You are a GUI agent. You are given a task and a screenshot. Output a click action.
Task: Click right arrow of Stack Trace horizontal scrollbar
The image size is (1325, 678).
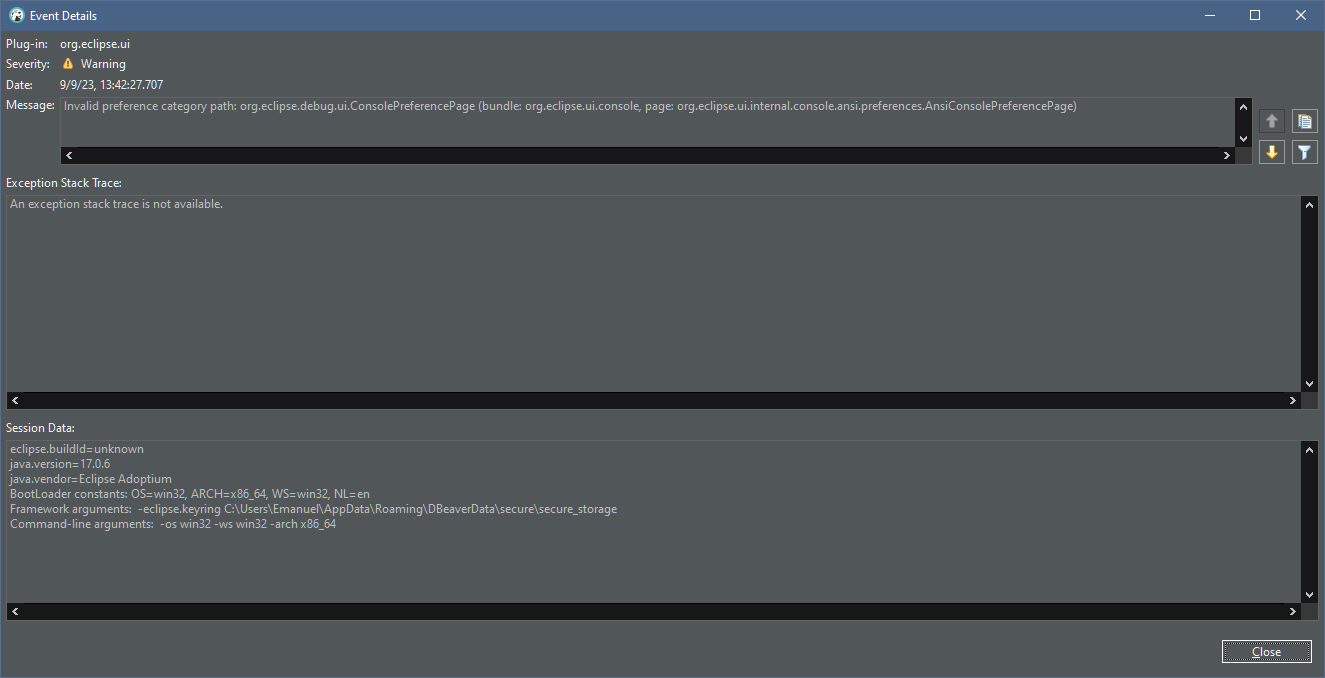1292,399
